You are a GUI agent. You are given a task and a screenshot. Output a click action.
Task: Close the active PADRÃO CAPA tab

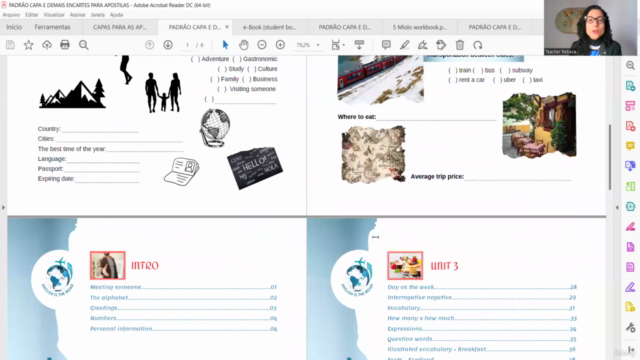pos(227,27)
